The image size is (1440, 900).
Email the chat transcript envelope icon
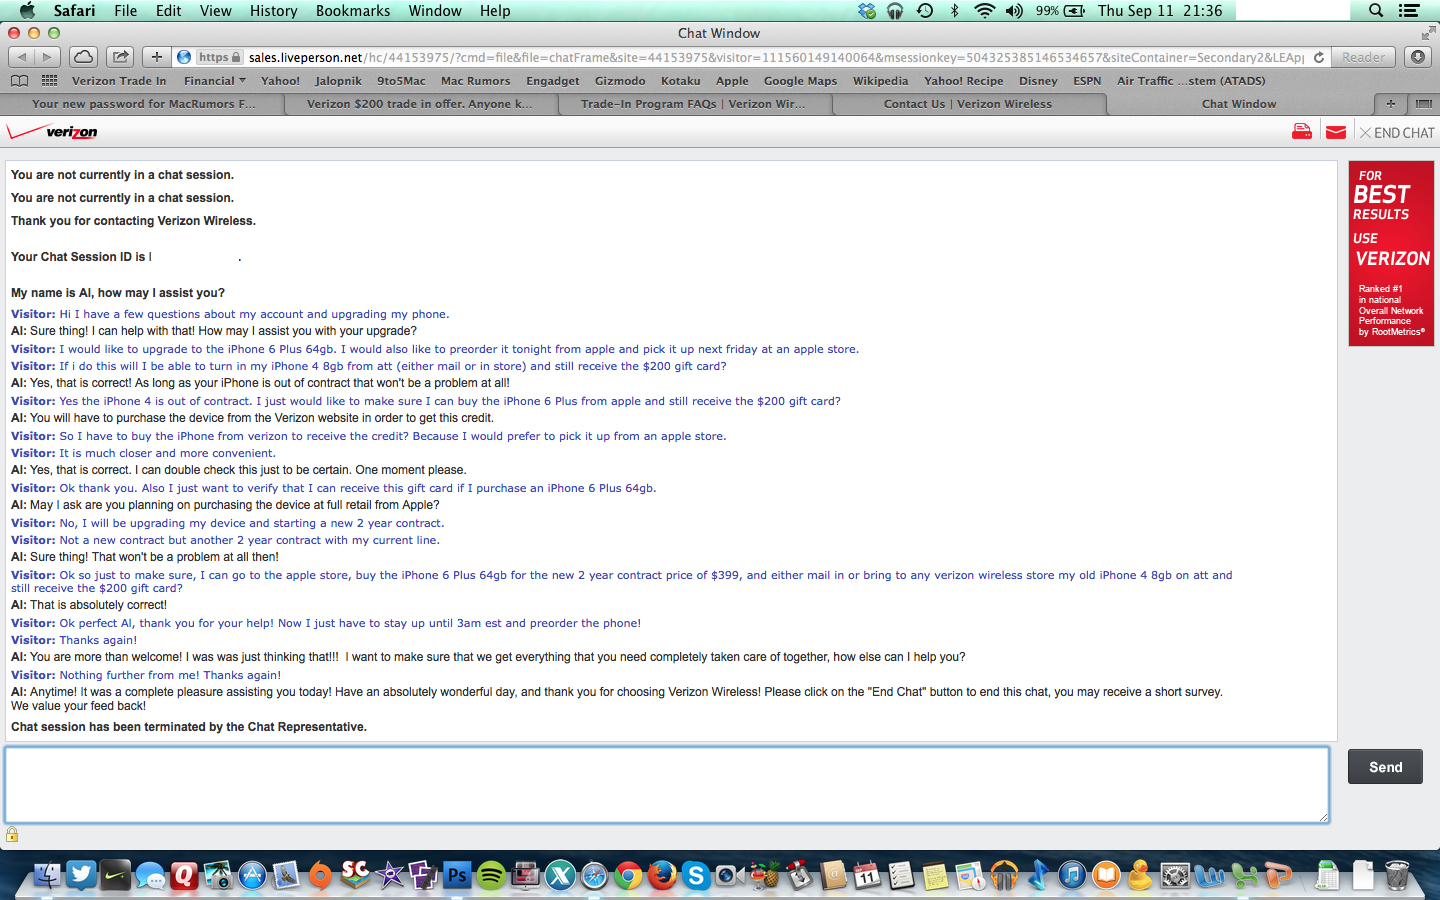click(x=1335, y=132)
